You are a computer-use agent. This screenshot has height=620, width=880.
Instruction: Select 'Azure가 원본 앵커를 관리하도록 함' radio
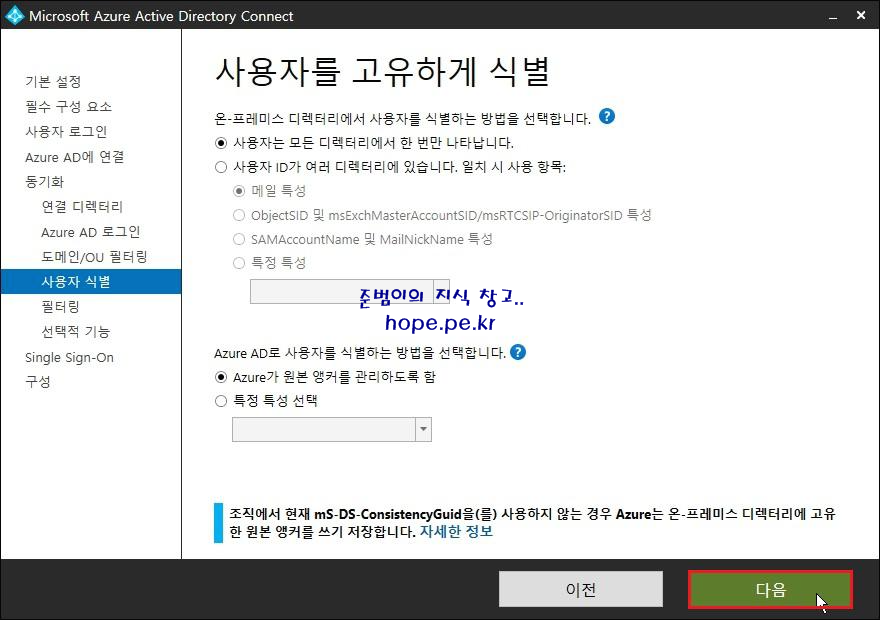click(x=221, y=377)
